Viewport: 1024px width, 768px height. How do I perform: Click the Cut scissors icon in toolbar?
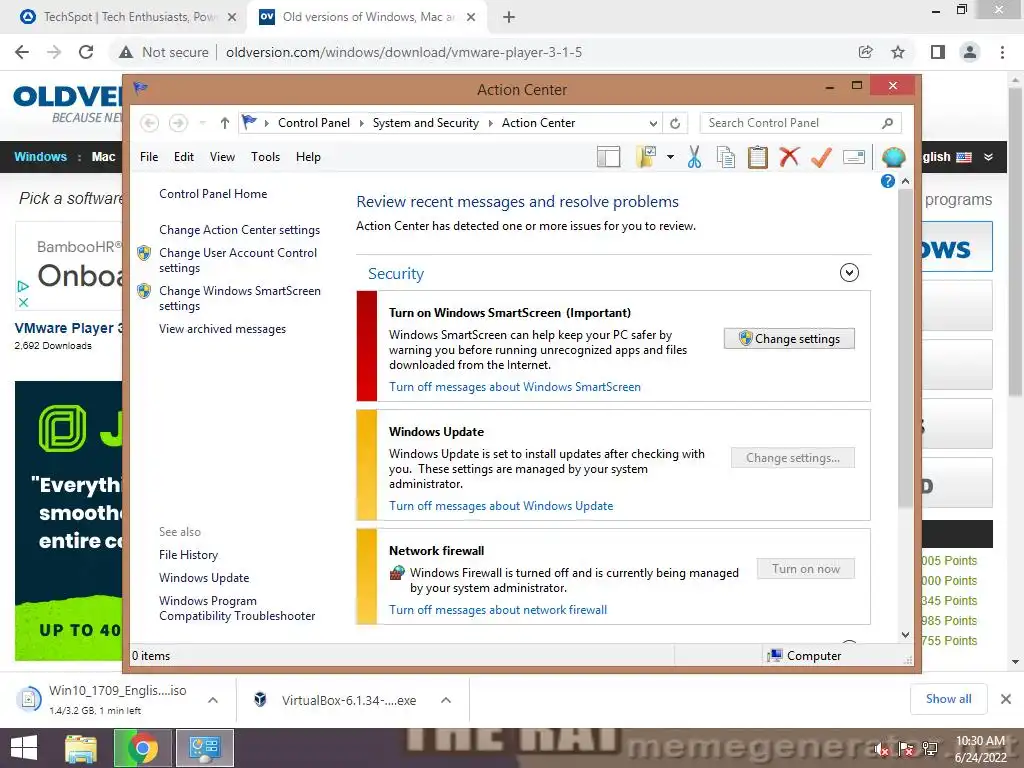tap(694, 157)
